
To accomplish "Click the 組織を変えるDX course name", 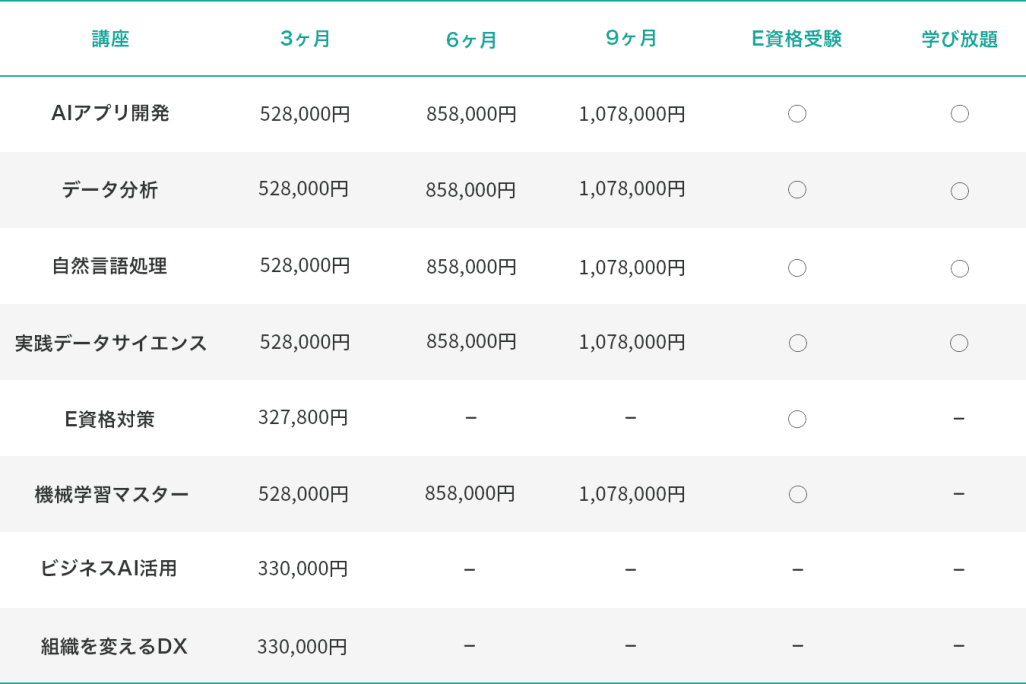I will pyautogui.click(x=114, y=646).
